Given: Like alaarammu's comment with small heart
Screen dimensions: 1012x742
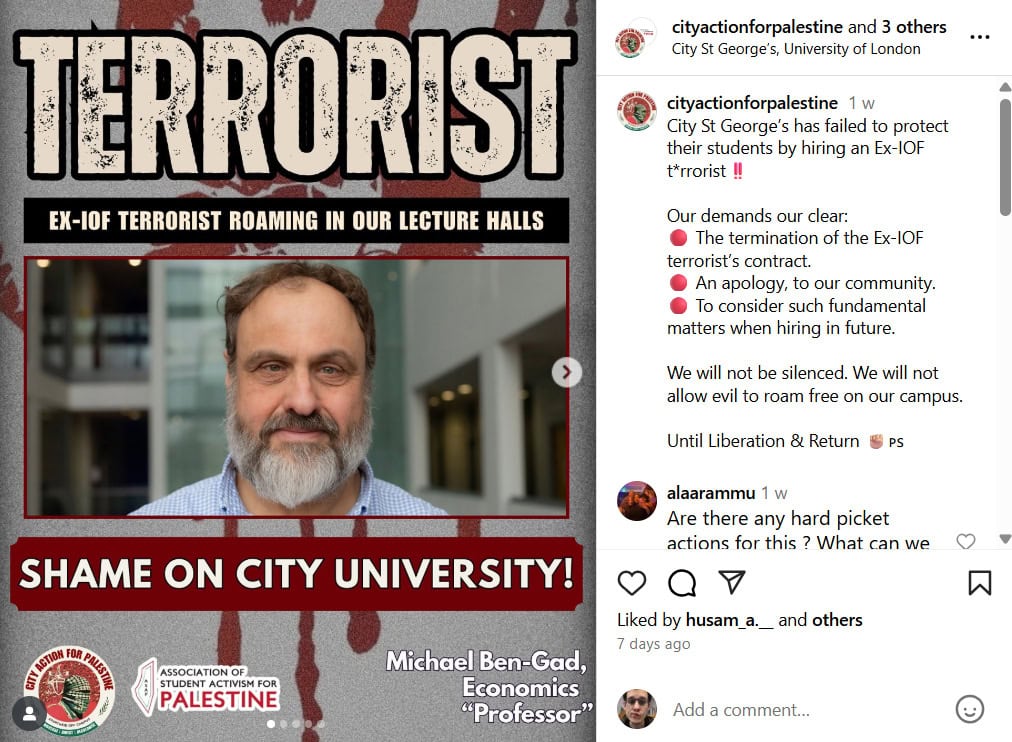Looking at the screenshot, I should coord(966,541).
